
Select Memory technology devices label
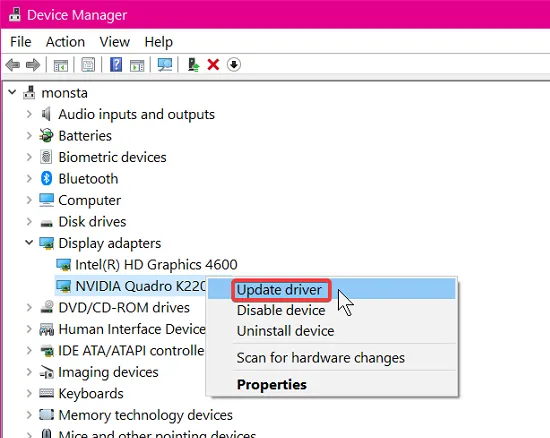click(x=146, y=415)
